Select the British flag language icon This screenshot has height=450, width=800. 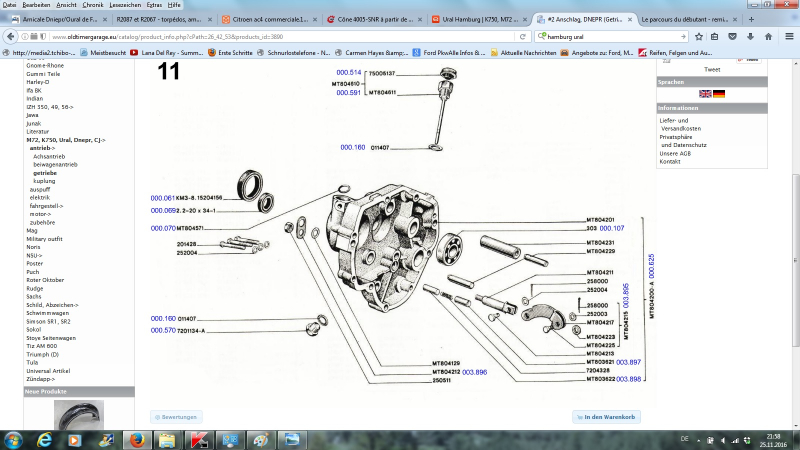click(705, 93)
